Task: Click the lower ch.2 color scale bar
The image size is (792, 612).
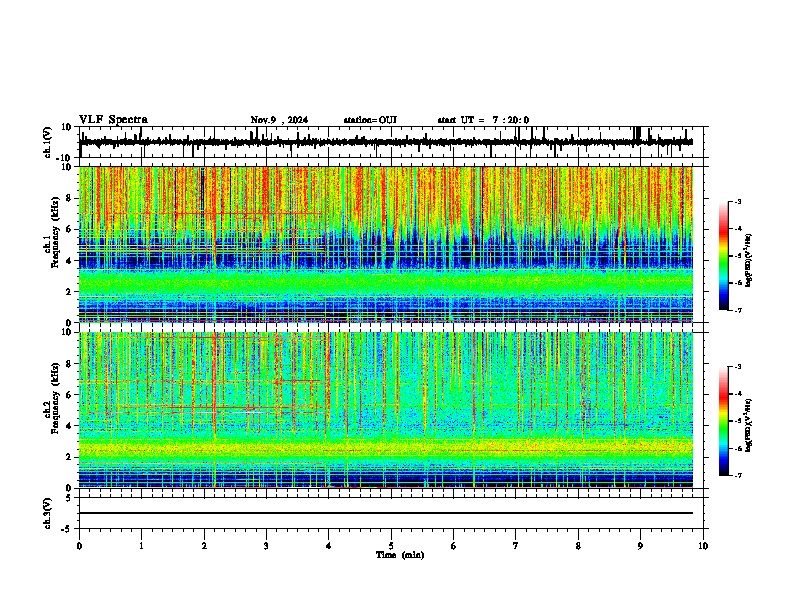Action: point(723,421)
